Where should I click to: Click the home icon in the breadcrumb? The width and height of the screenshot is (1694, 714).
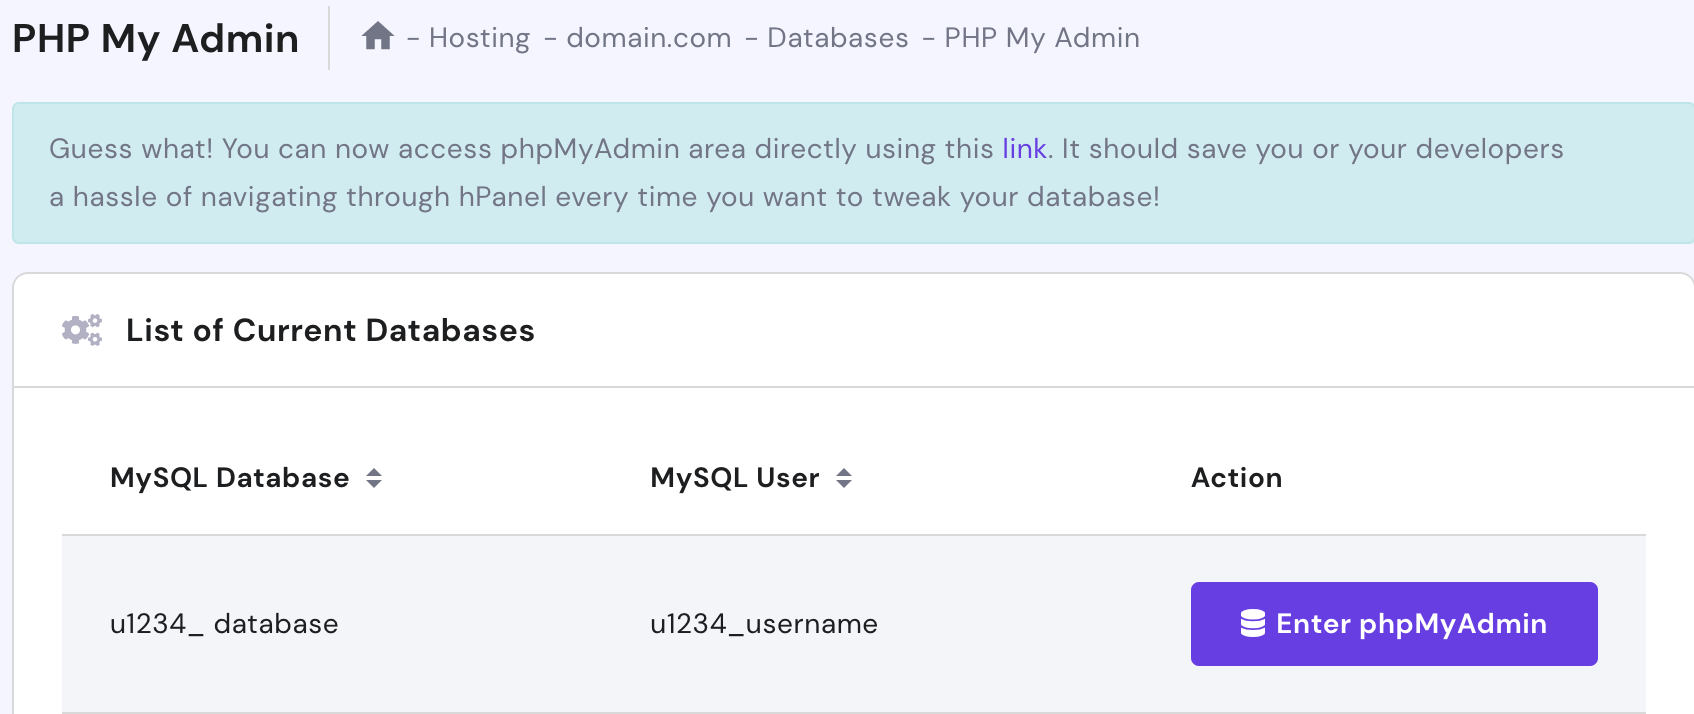point(380,36)
